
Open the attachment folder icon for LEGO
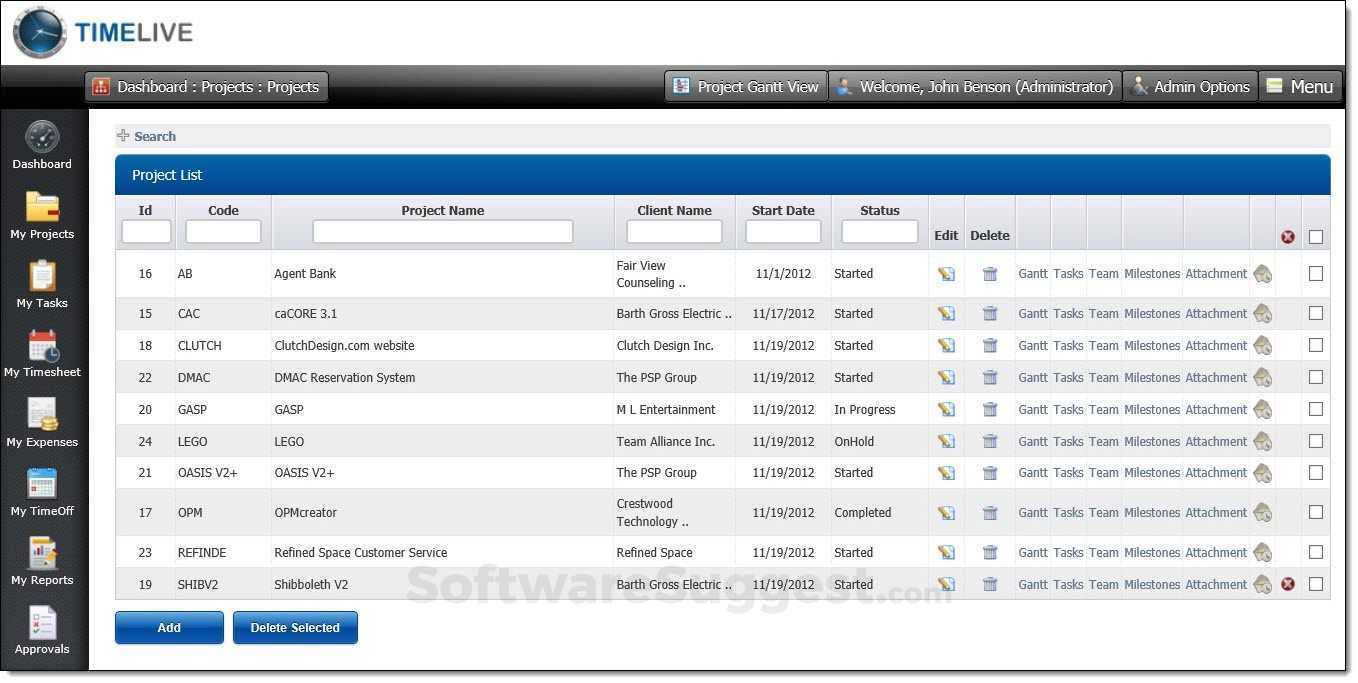tap(1262, 441)
